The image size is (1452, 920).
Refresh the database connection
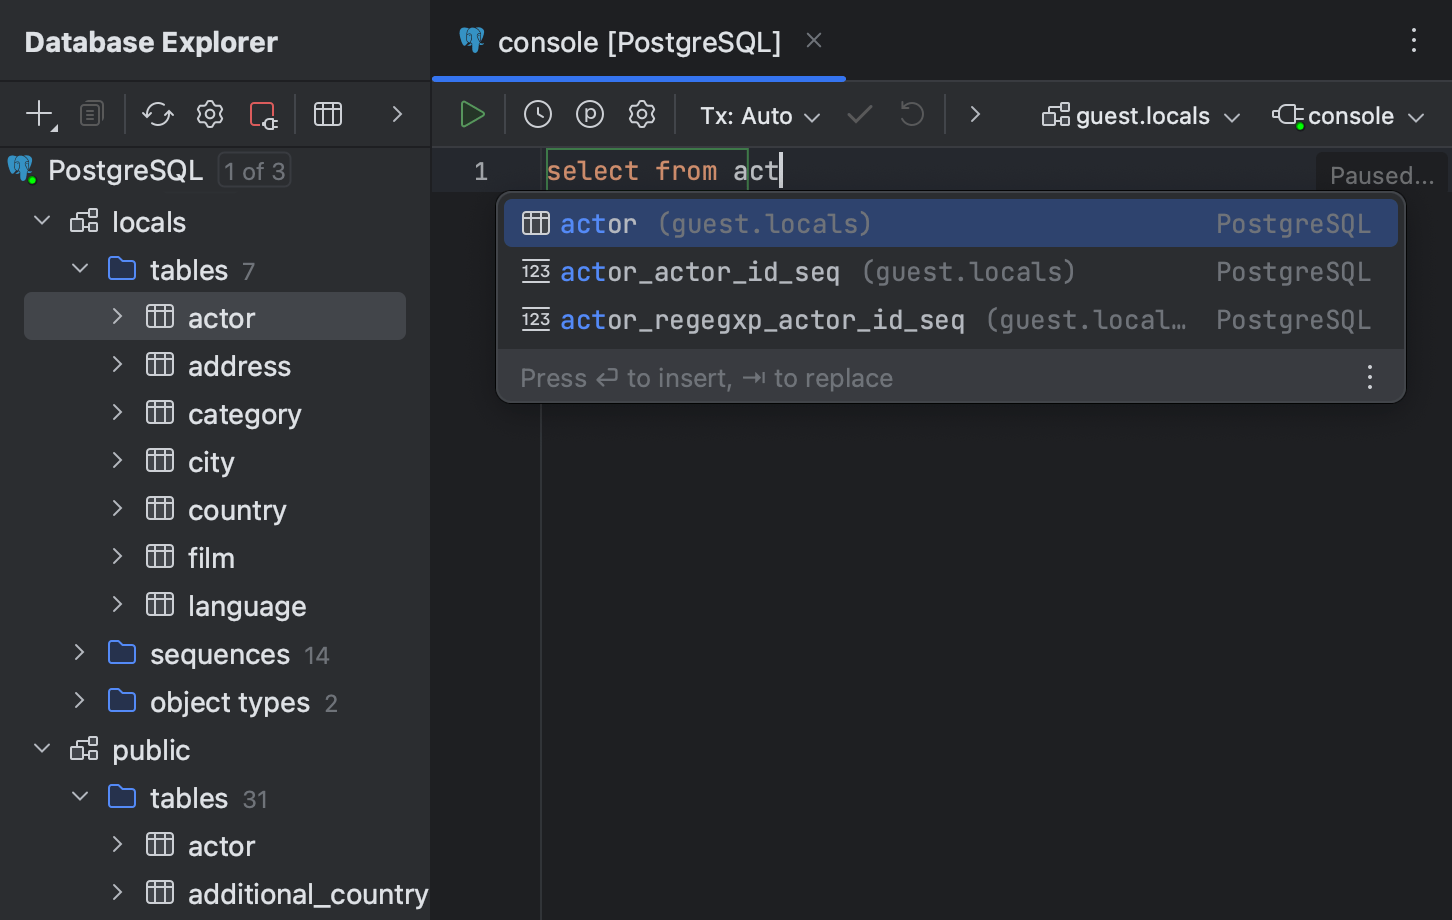coord(157,114)
